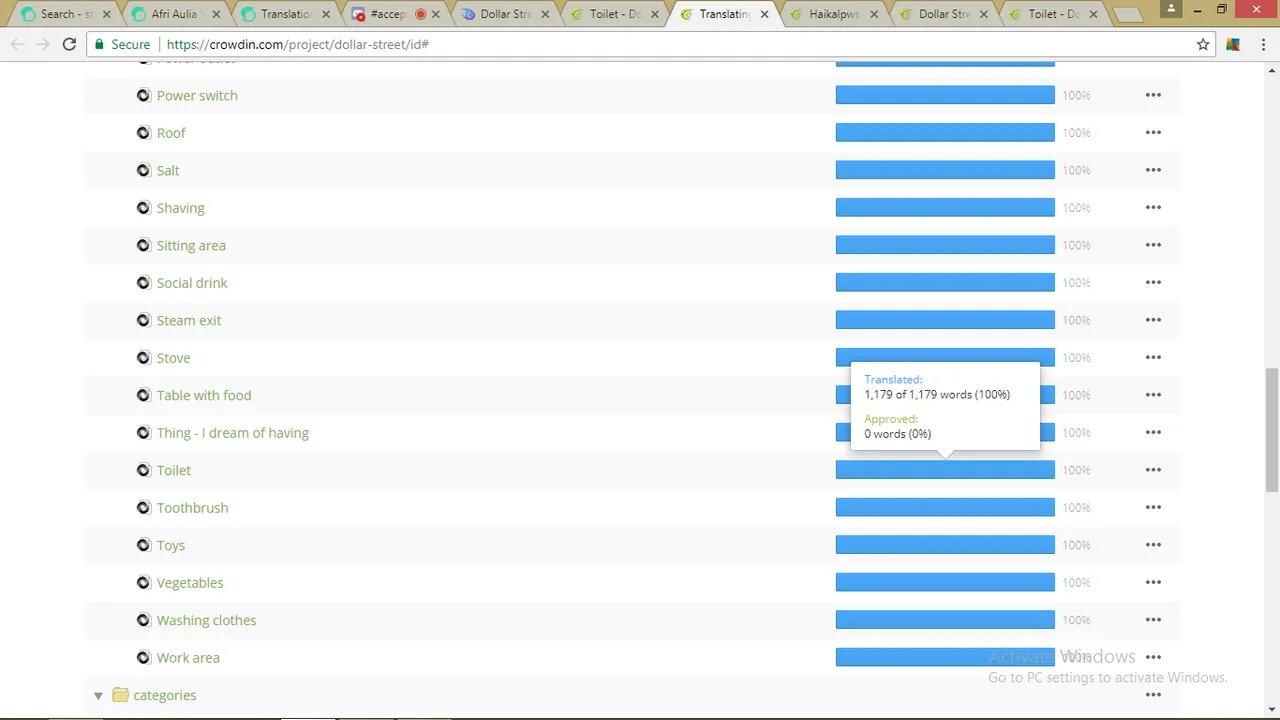
Task: View site security info via Secure padlock
Action: click(121, 44)
